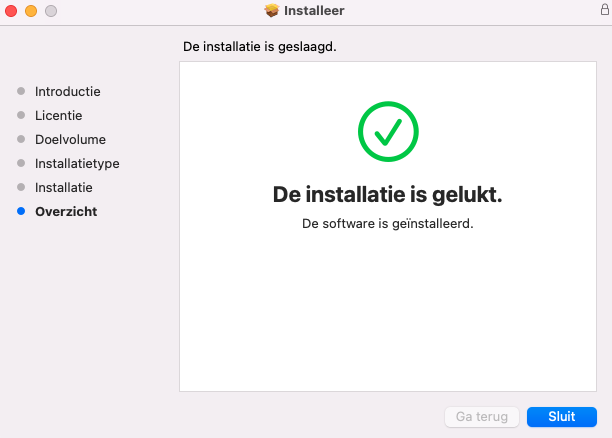Viewport: 612px width, 438px height.
Task: Choose the Installatietype step label
Action: coord(77,163)
